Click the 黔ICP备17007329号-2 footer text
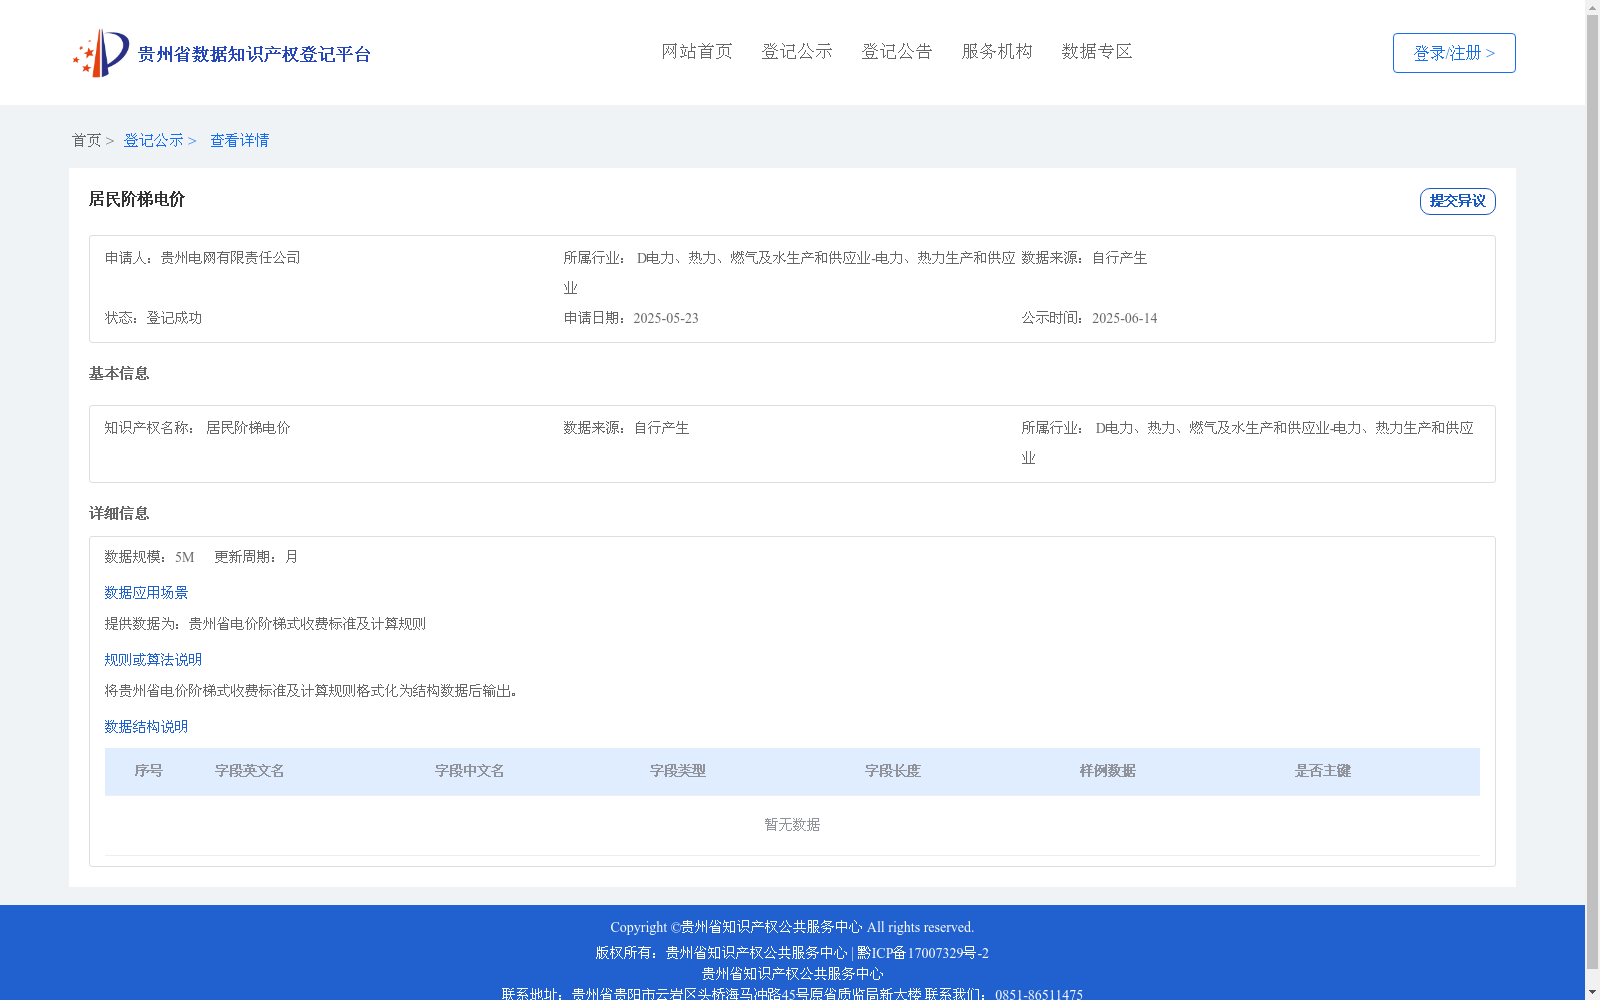The height and width of the screenshot is (1000, 1600). point(923,953)
